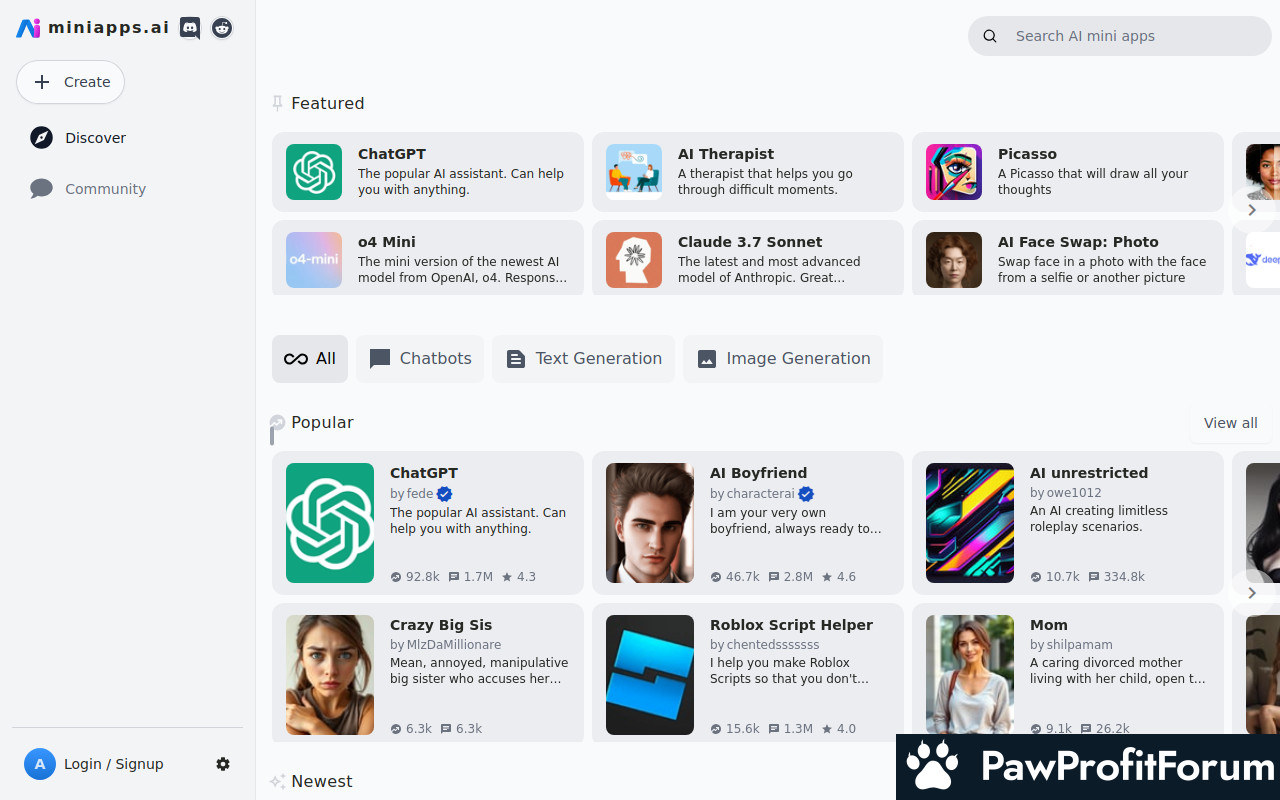The width and height of the screenshot is (1280, 800).
Task: Click AI Therapist featured icon
Action: [634, 172]
